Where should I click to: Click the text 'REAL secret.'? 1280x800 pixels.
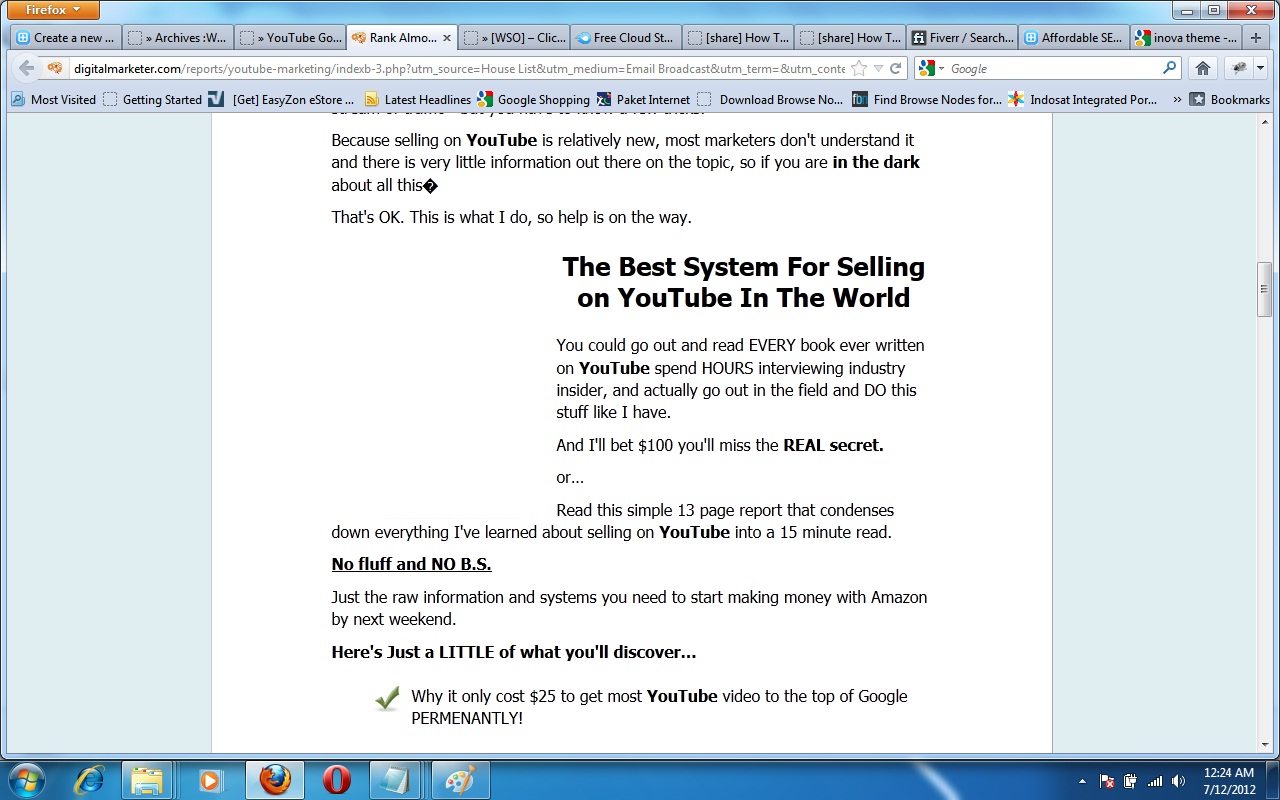(833, 445)
